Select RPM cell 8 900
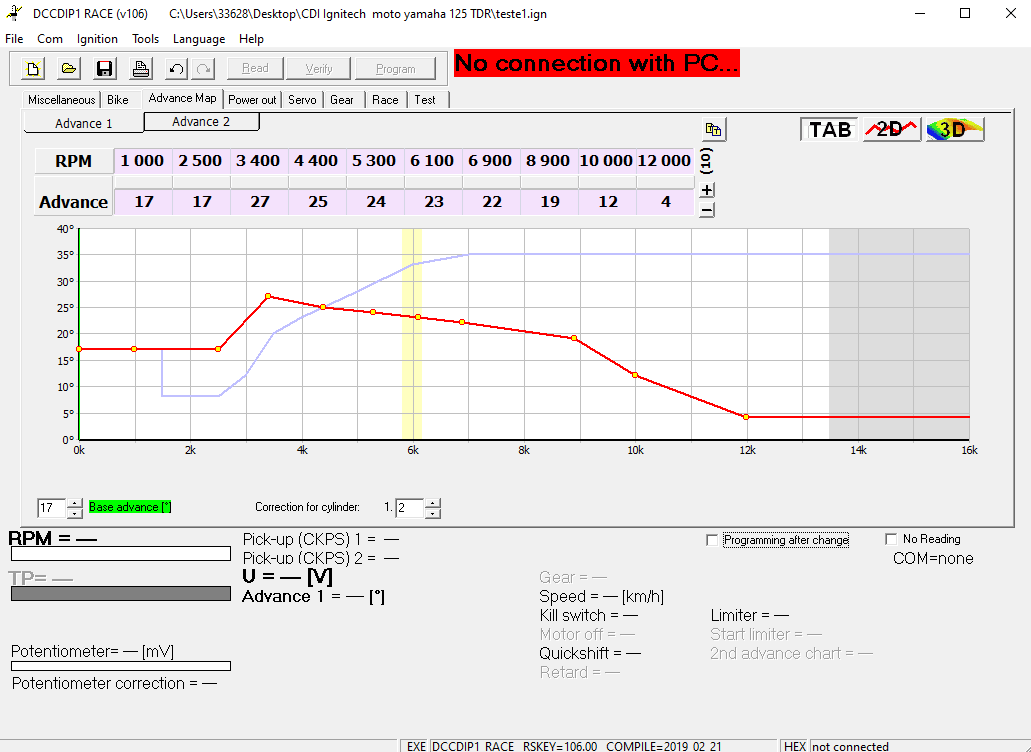Image resolution: width=1031 pixels, height=752 pixels. (548, 161)
